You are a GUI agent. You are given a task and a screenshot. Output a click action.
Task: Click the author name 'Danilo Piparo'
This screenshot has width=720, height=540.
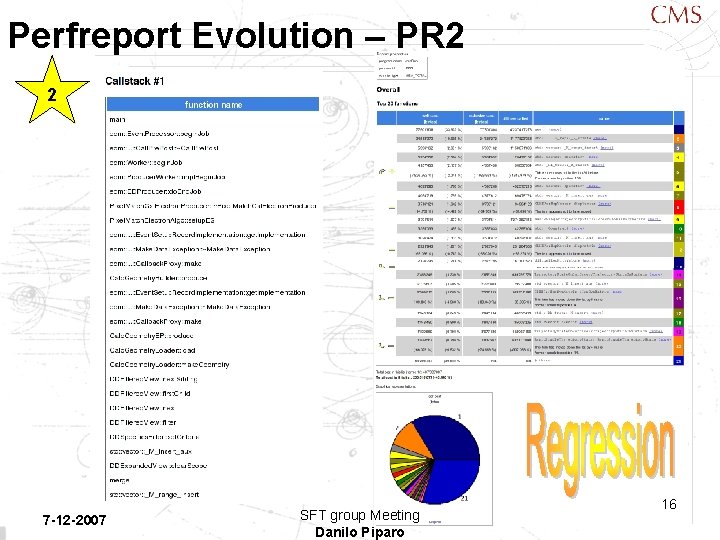tap(360, 532)
